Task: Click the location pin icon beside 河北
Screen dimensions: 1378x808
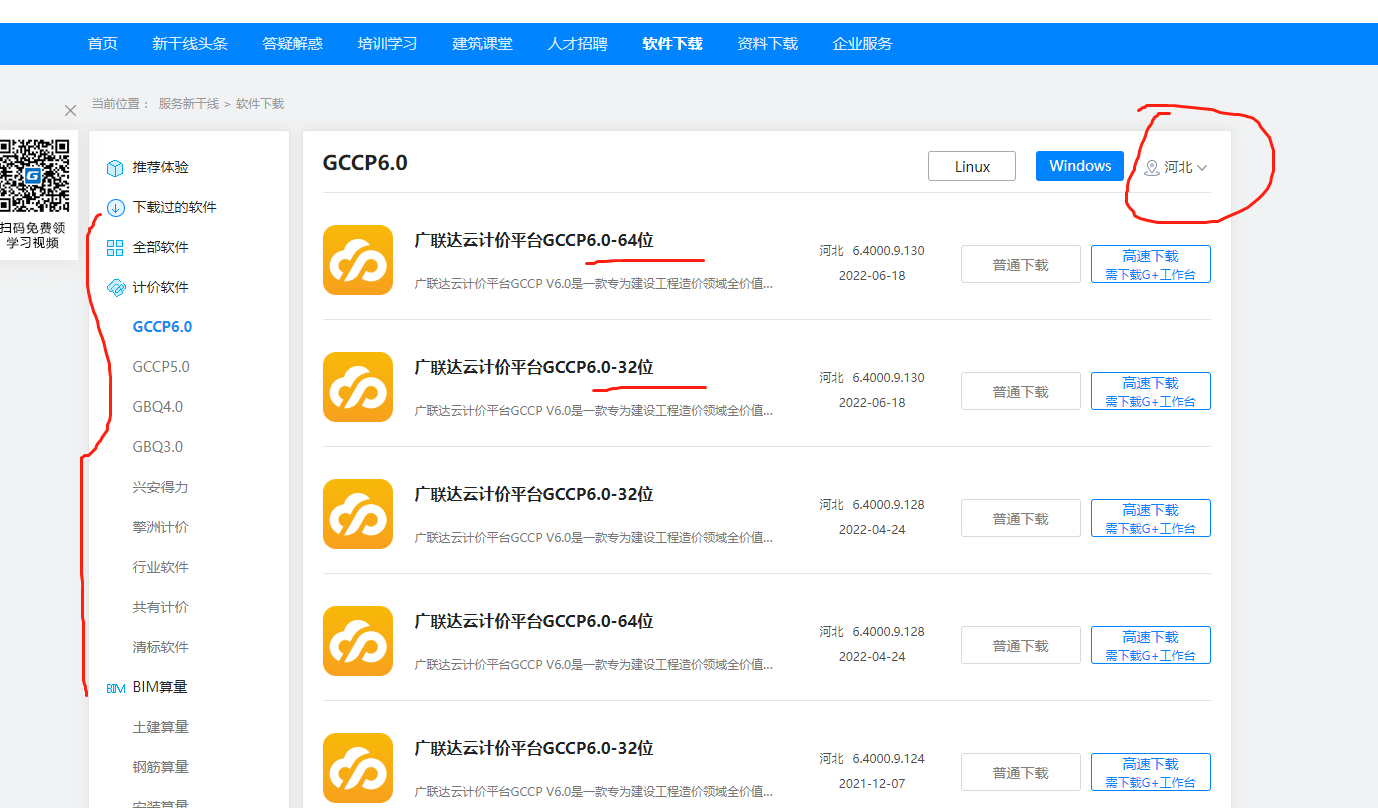Action: (1152, 168)
